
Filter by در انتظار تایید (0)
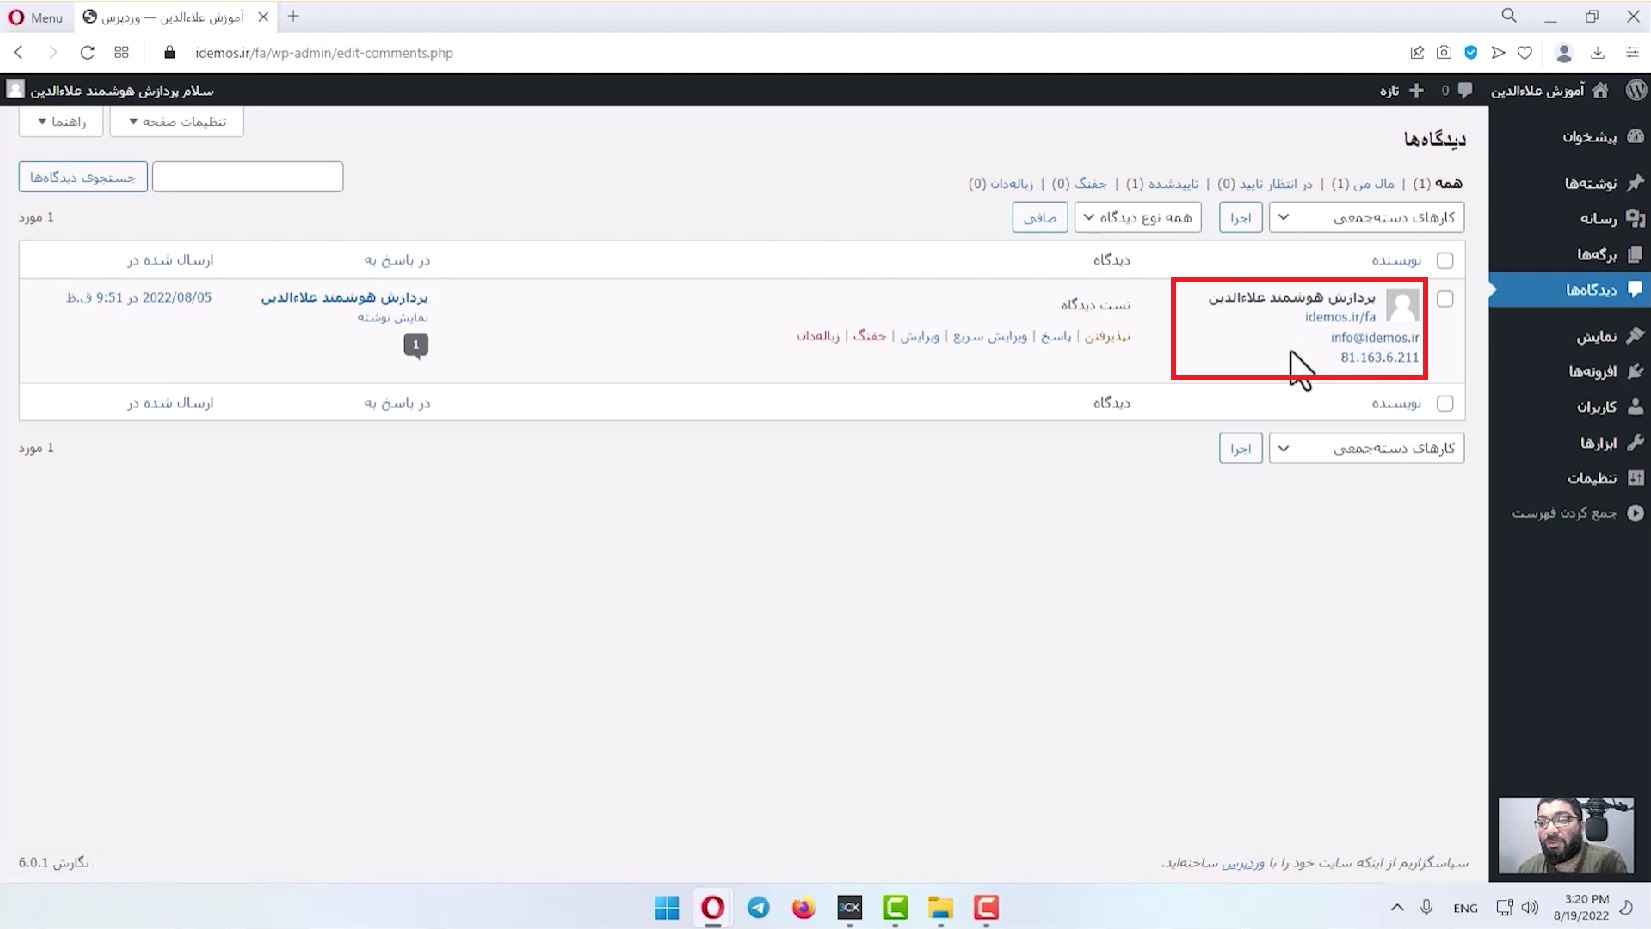[1265, 183]
